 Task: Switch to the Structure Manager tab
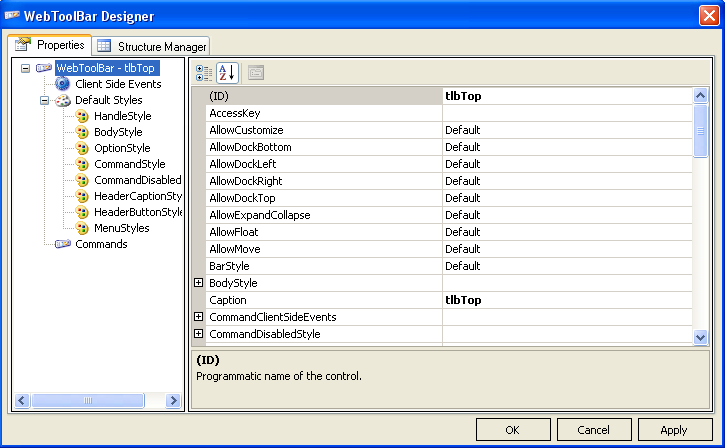(x=152, y=46)
